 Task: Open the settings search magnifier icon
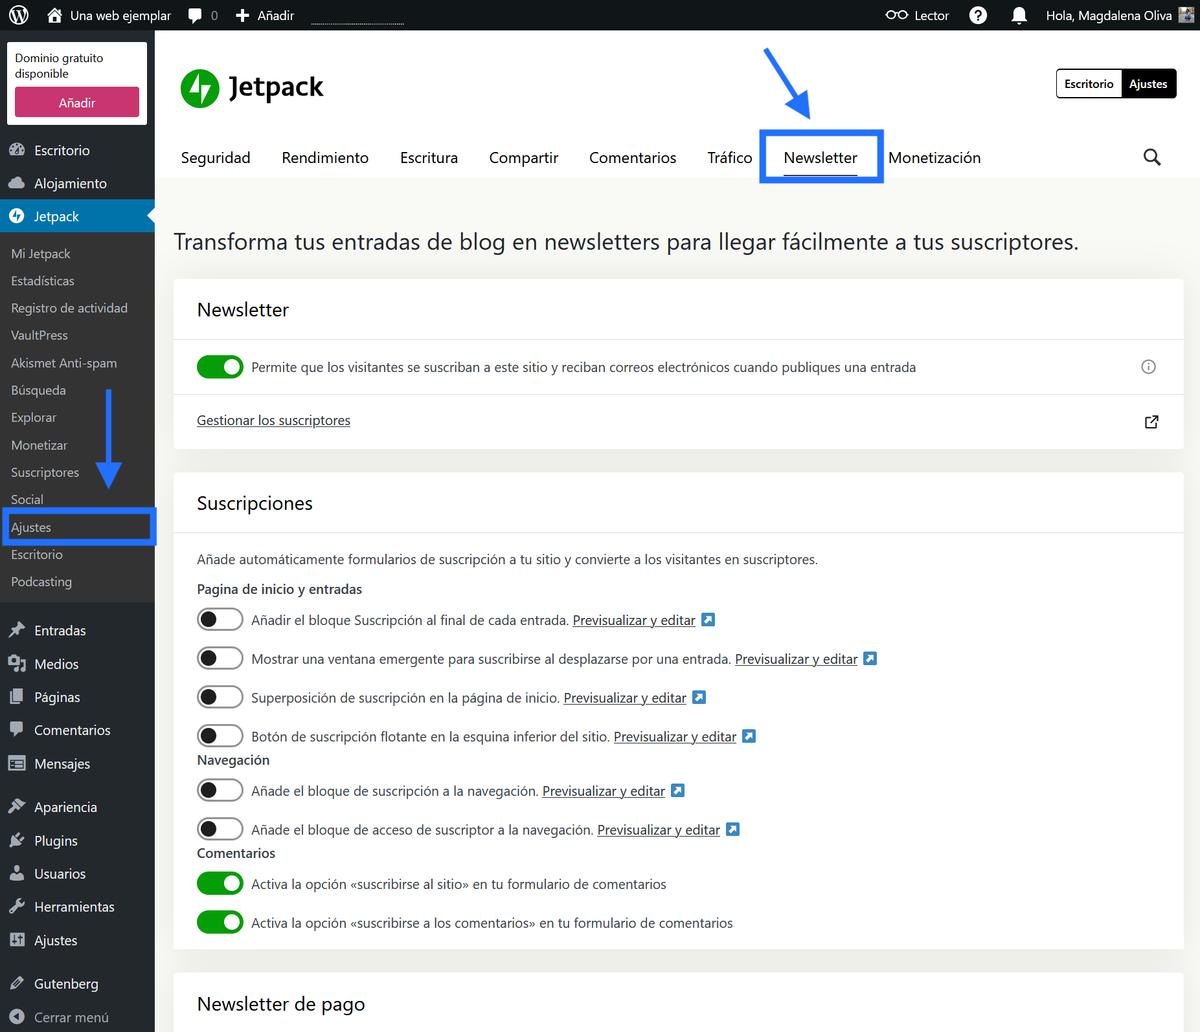coord(1151,157)
